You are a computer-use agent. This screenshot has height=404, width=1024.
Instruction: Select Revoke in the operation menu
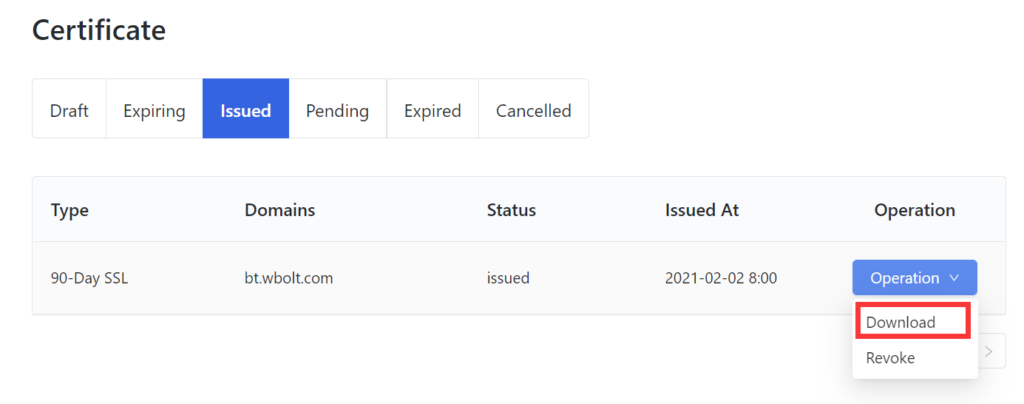(890, 358)
